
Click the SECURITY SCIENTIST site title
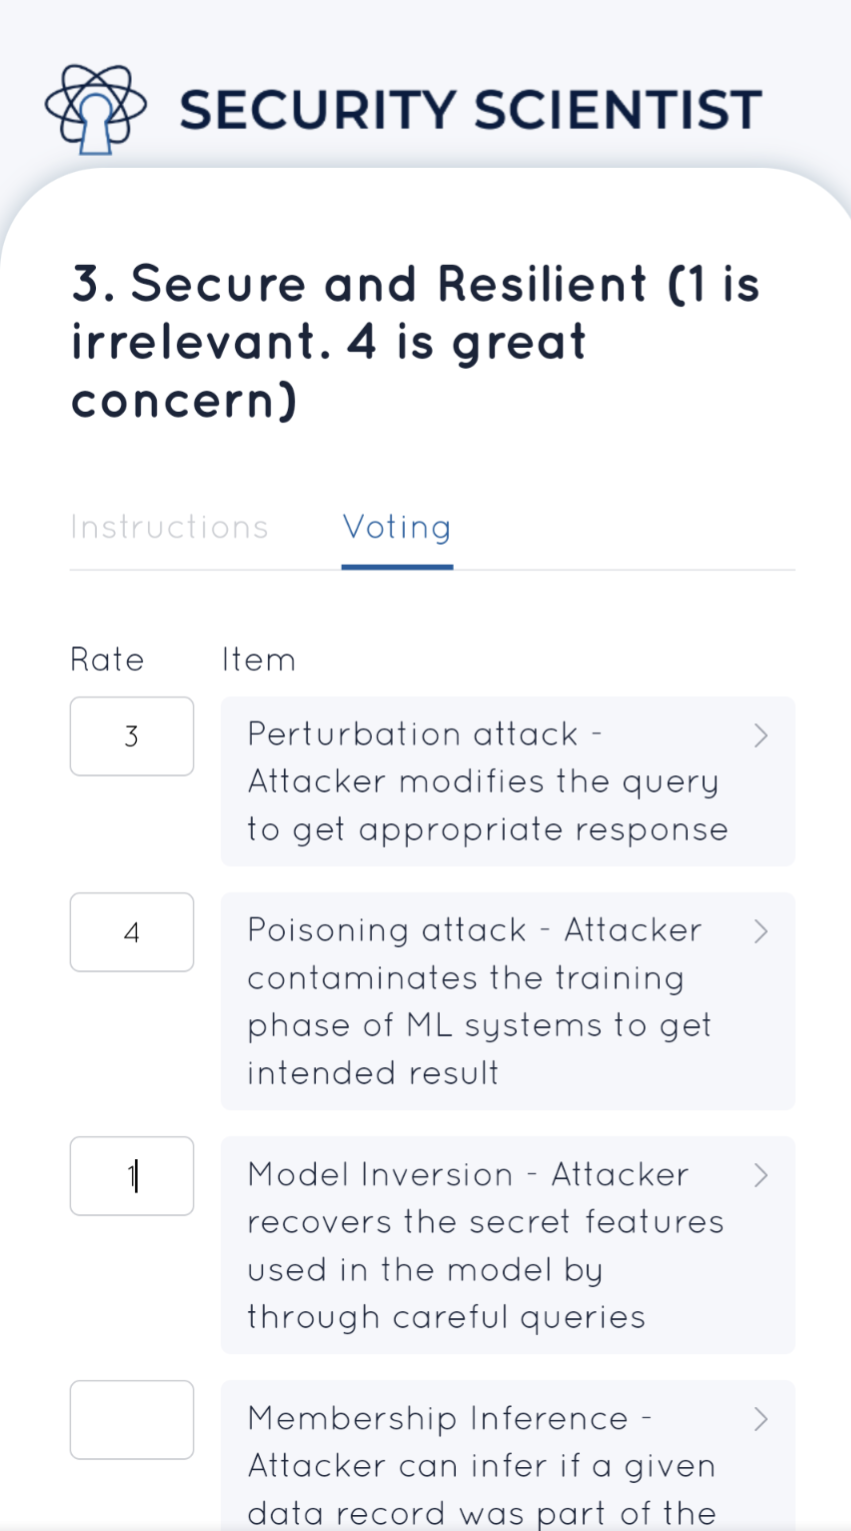pos(470,110)
